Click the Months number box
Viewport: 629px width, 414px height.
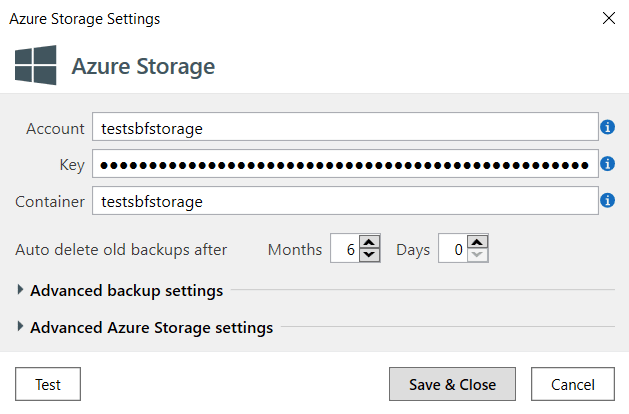pos(345,250)
